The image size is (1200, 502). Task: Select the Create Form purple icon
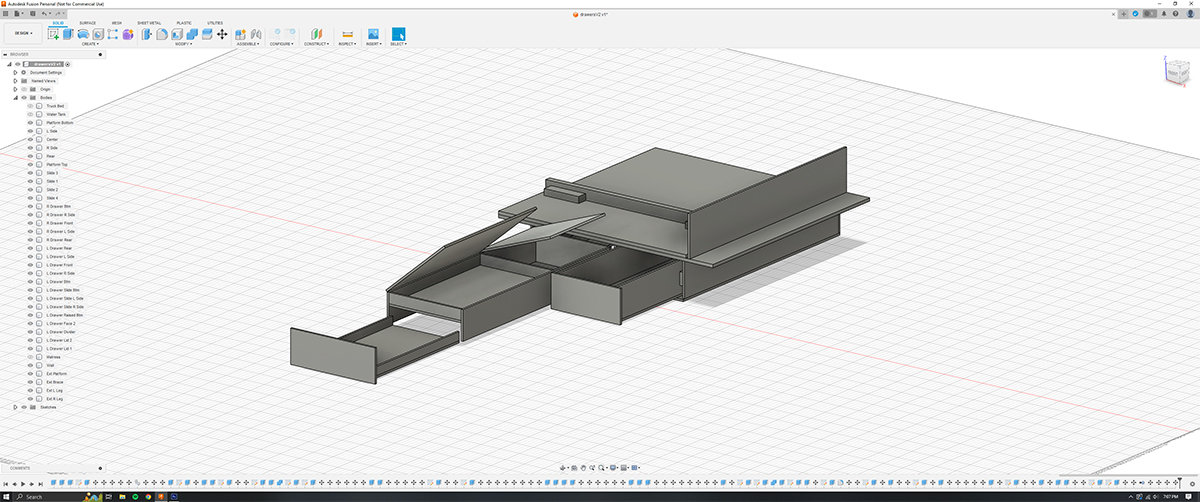point(128,34)
